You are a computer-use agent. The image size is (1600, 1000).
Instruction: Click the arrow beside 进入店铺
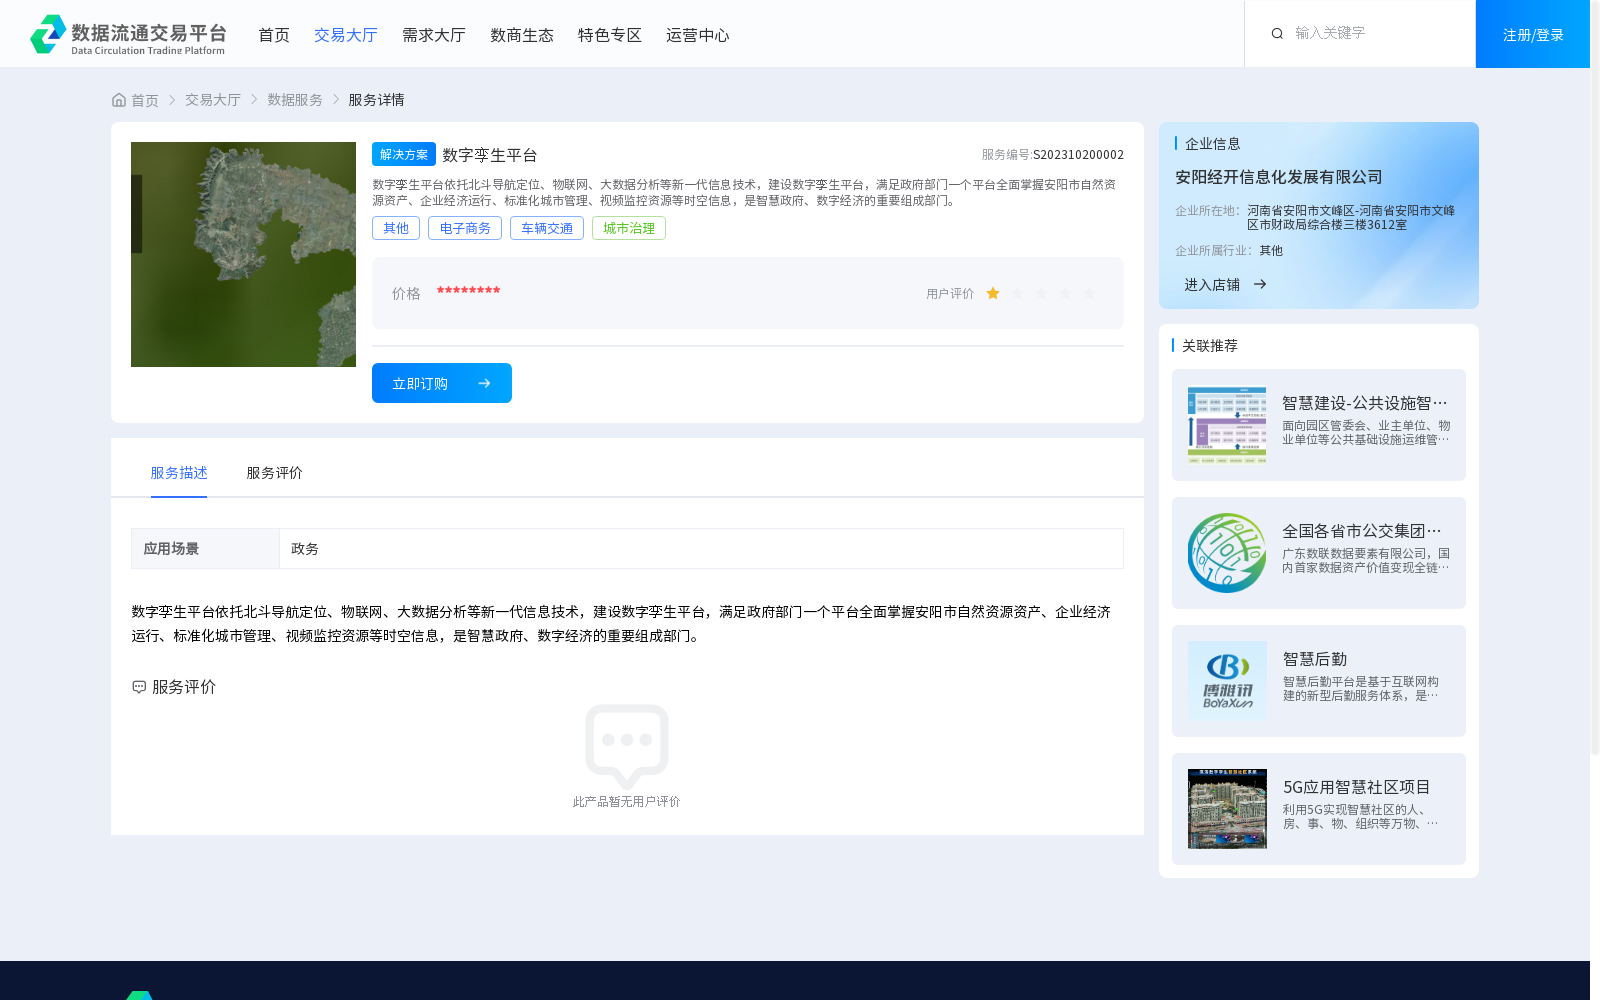(1260, 285)
